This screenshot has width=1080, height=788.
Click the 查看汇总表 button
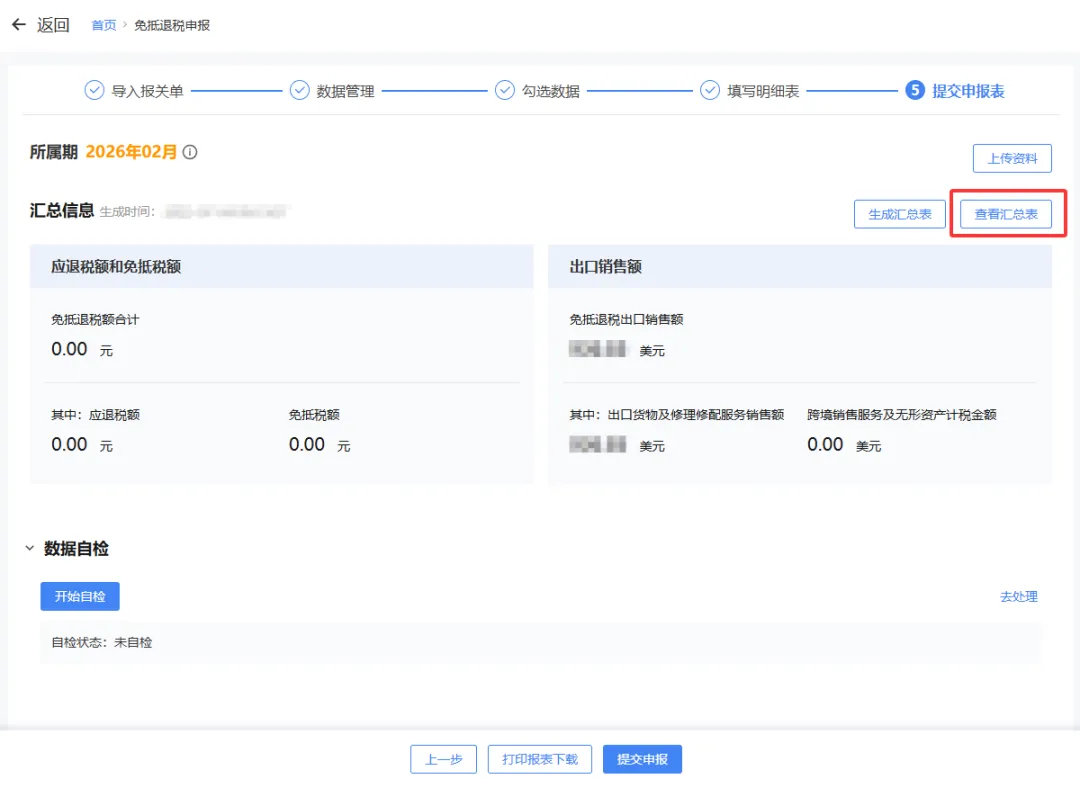click(1005, 213)
